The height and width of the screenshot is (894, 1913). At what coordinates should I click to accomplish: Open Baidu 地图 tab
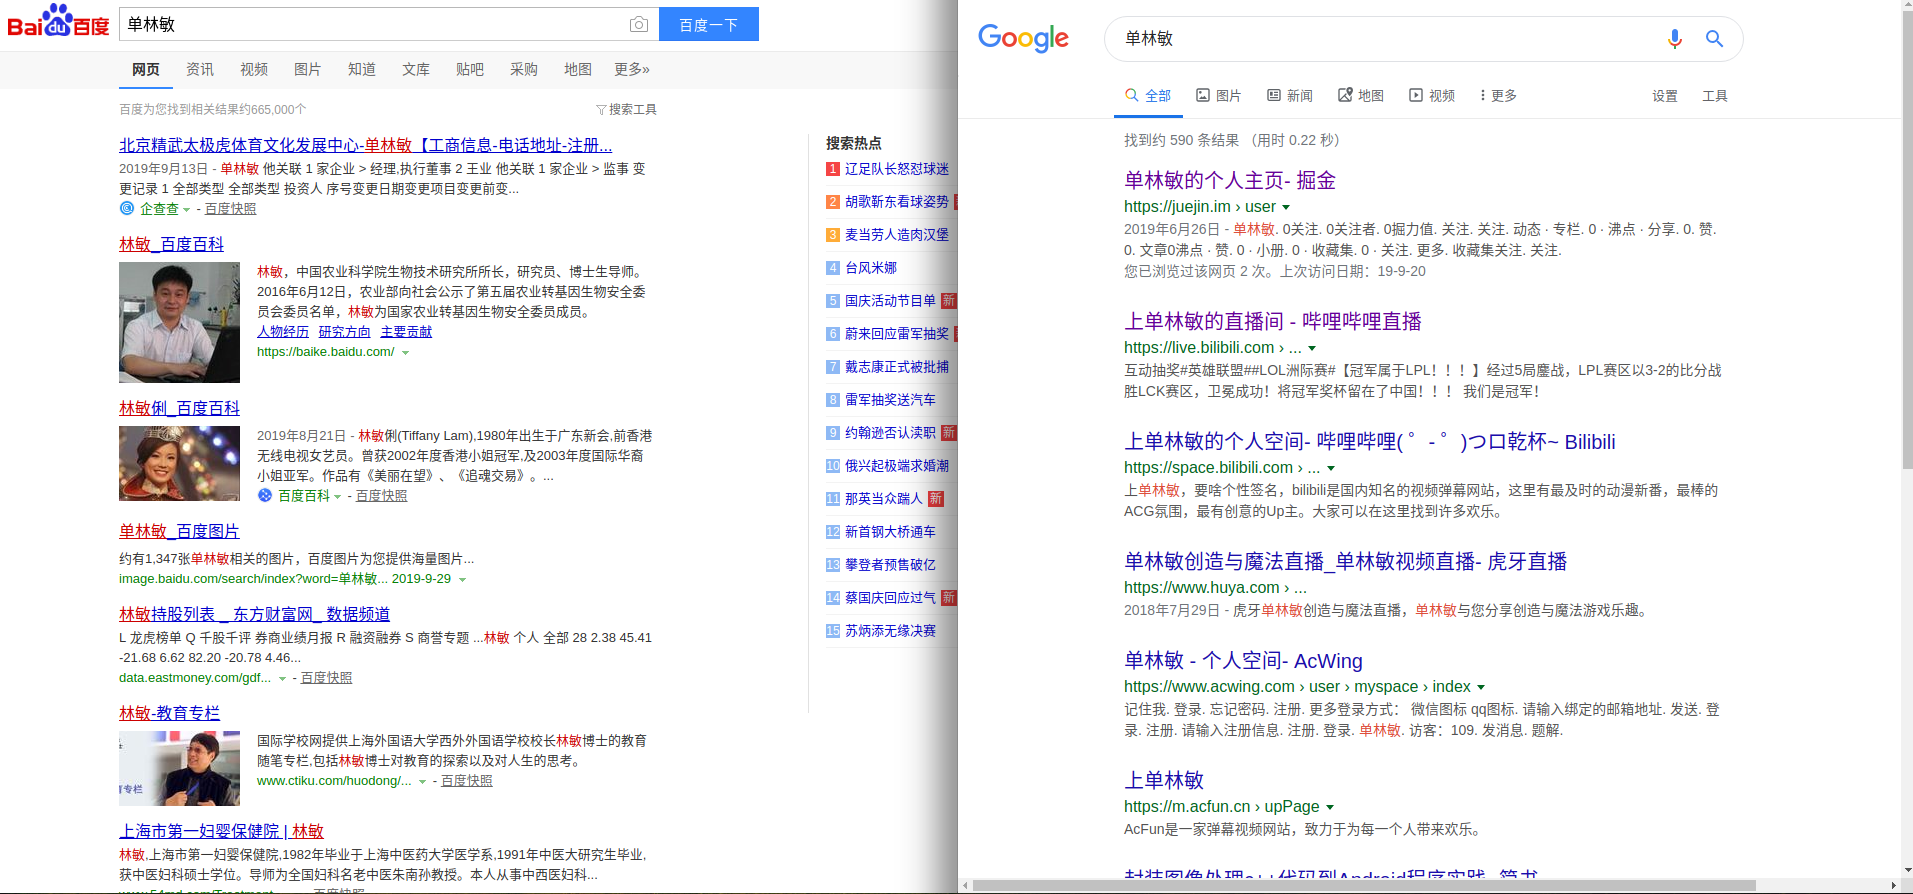[x=578, y=69]
